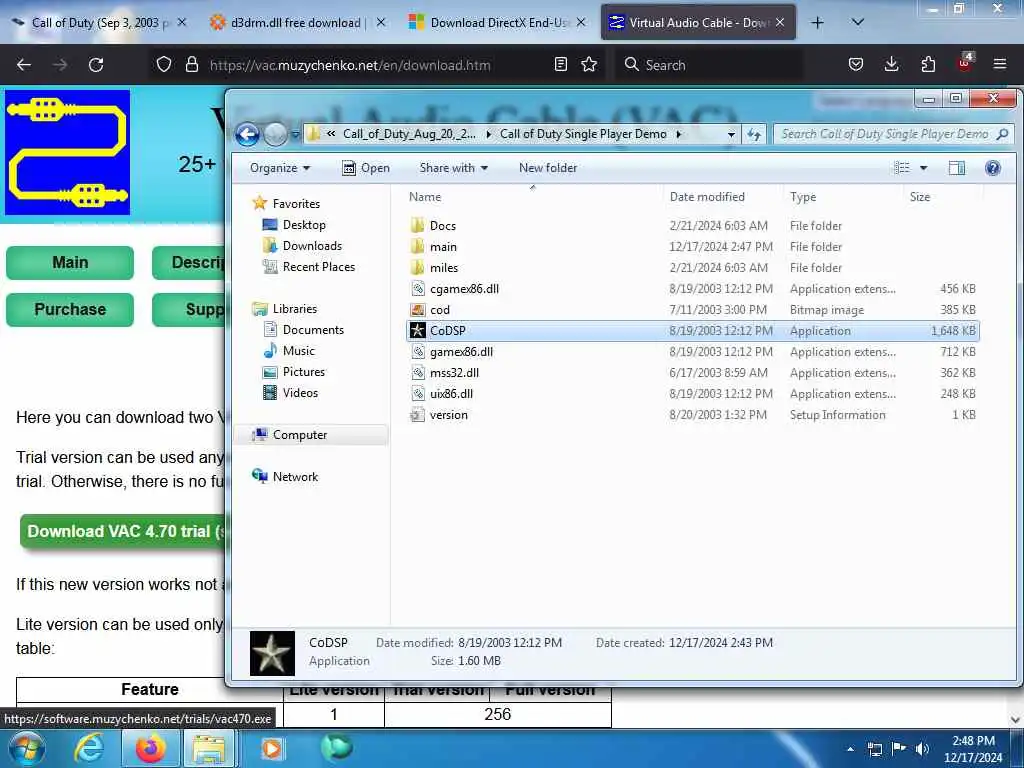
Task: Toggle the preview pane button
Action: point(957,168)
